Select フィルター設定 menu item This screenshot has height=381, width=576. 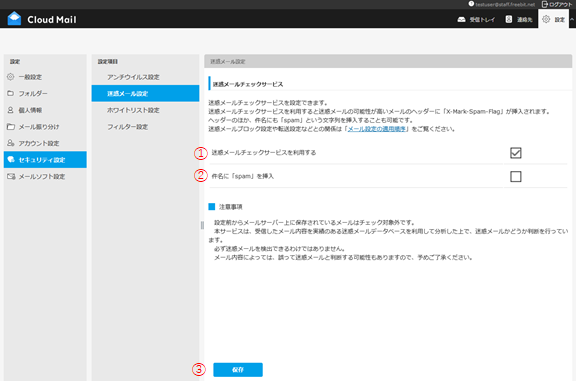point(145,126)
